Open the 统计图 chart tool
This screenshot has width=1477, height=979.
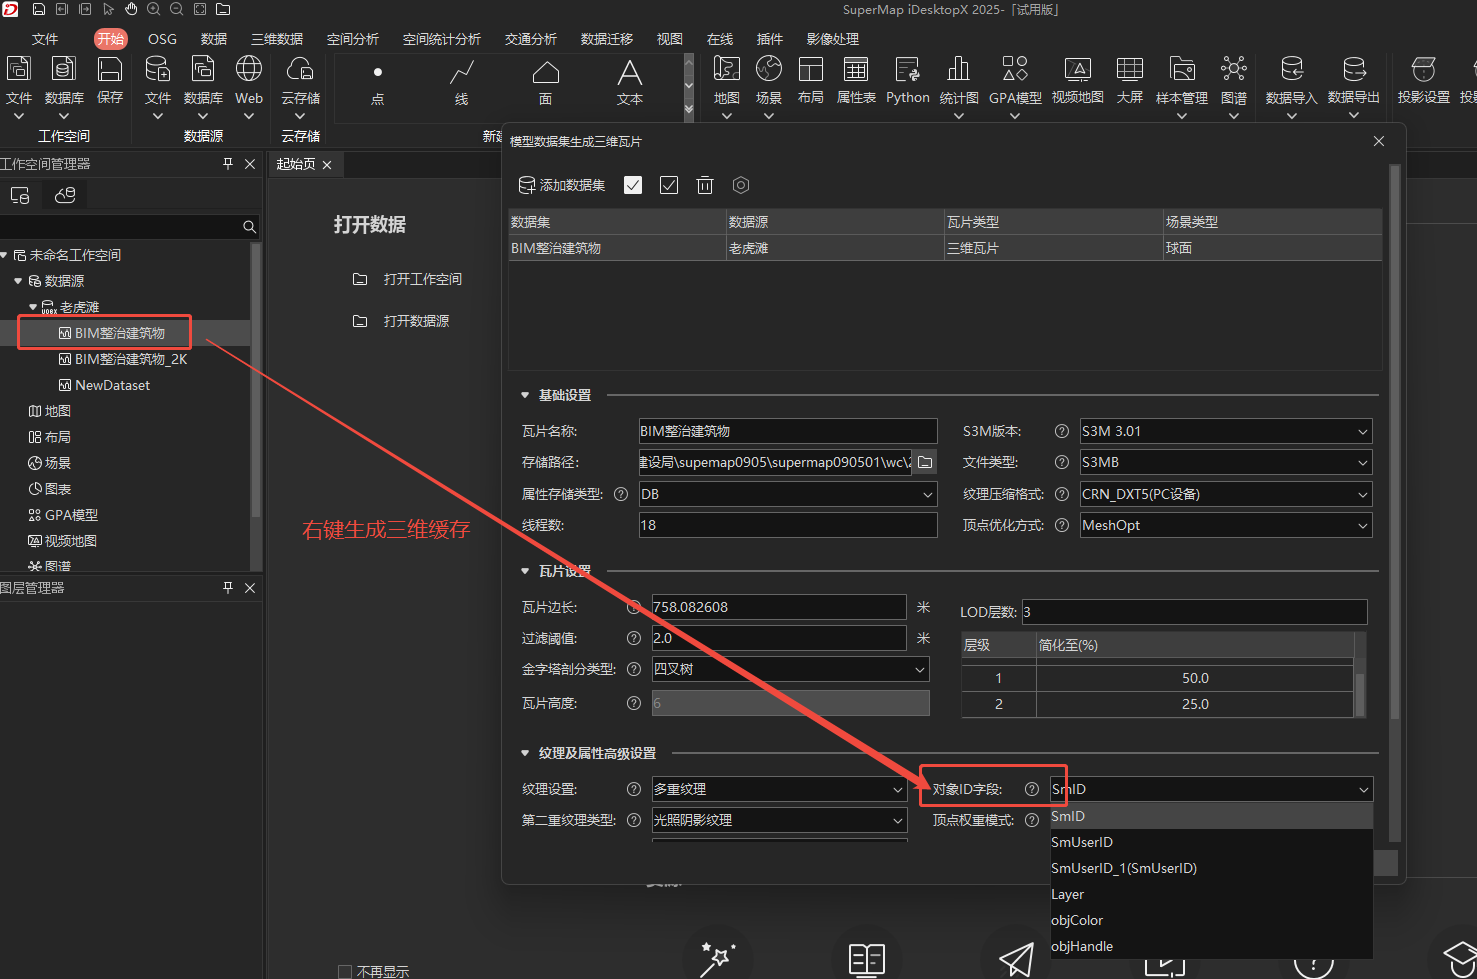click(958, 80)
